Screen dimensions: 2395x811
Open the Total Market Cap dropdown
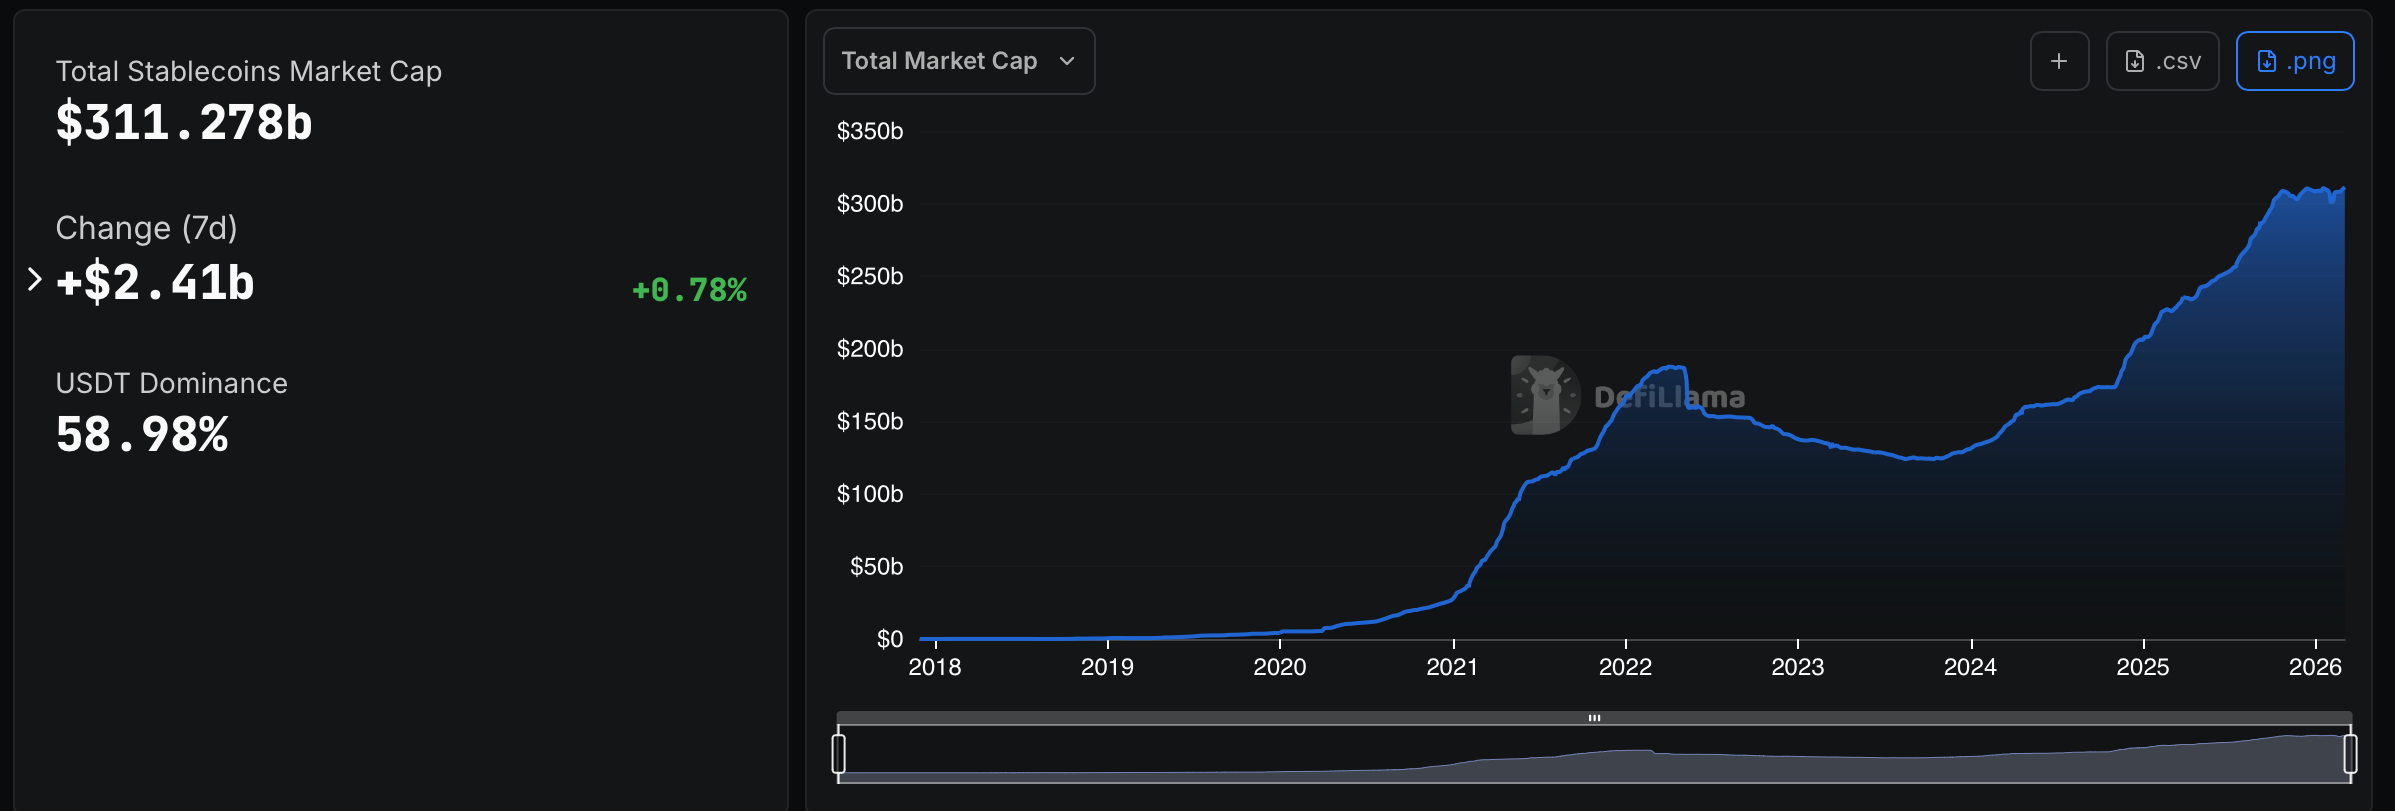958,61
